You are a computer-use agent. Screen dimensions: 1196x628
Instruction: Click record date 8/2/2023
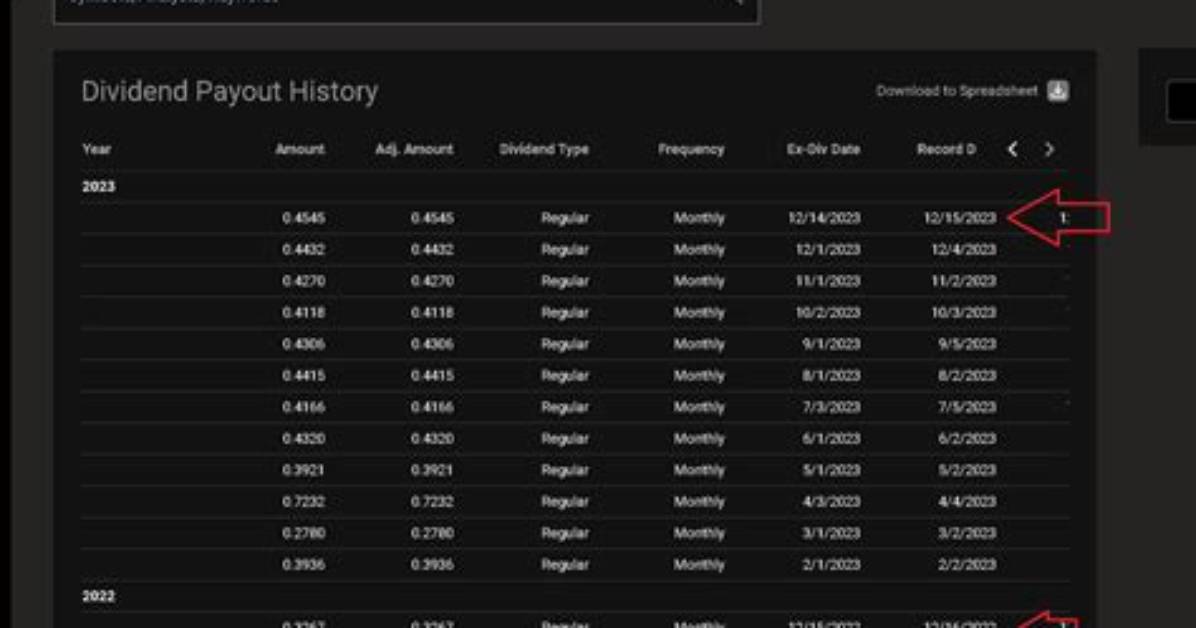pyautogui.click(x=967, y=375)
